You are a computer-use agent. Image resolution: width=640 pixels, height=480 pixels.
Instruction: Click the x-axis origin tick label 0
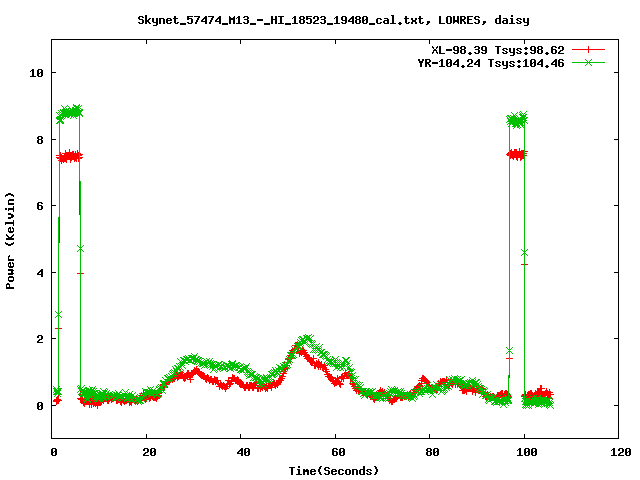point(54,452)
